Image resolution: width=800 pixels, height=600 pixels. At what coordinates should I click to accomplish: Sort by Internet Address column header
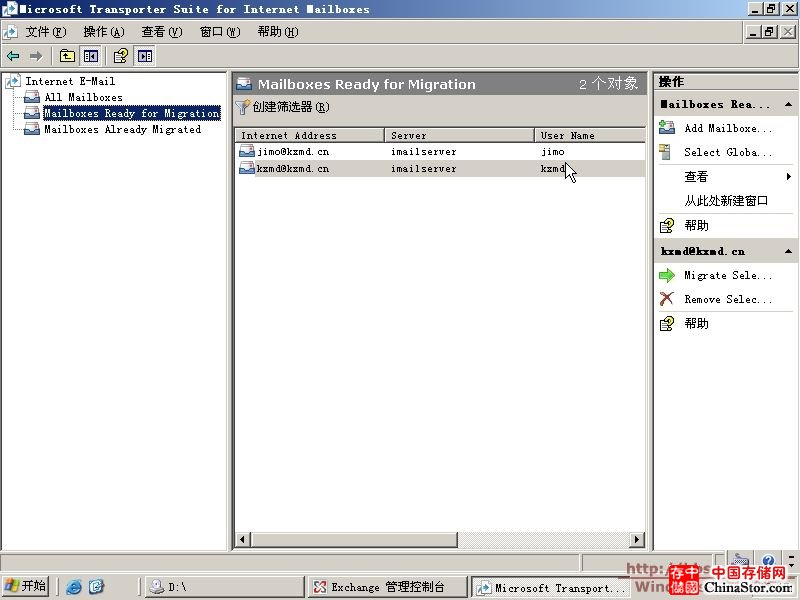(309, 135)
